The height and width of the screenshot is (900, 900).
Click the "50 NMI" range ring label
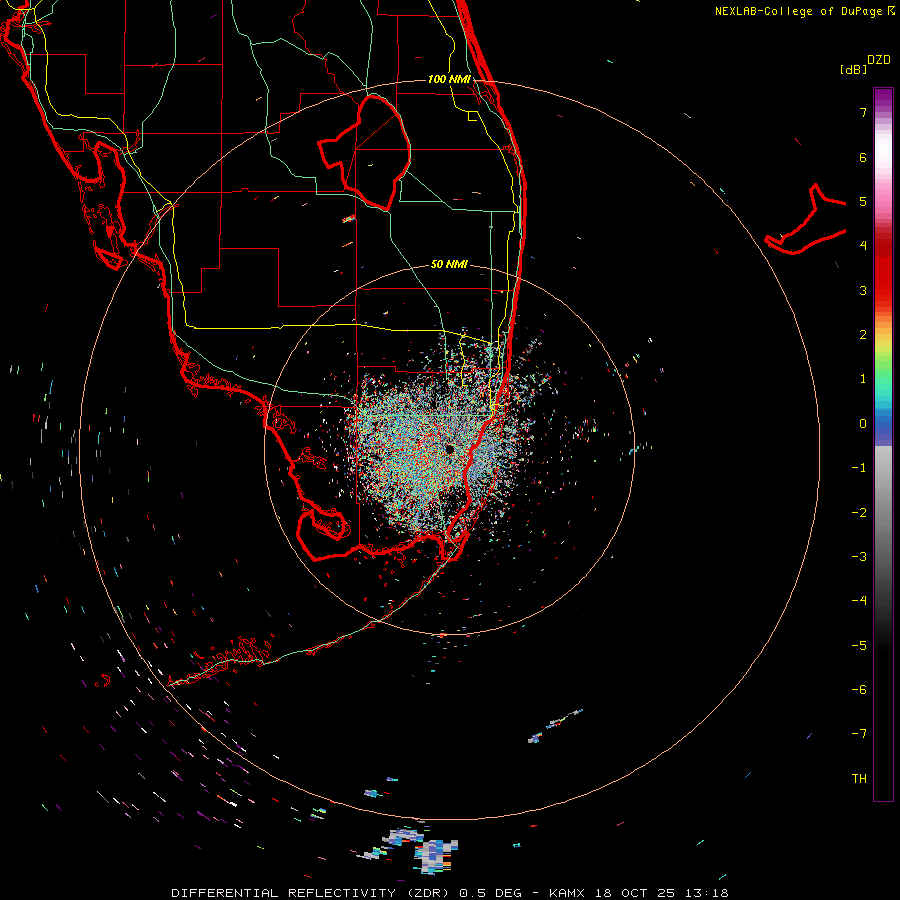click(x=449, y=264)
